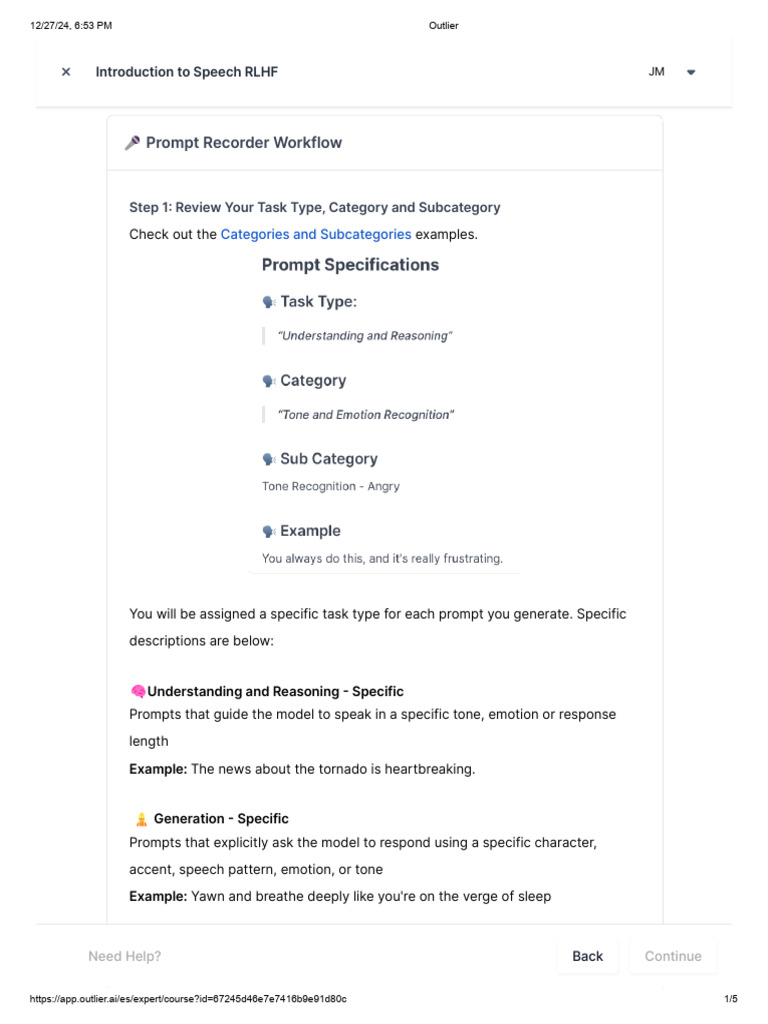The width and height of the screenshot is (768, 1024).
Task: Click the "Understanding and Reasoning" task type quote
Action: pos(367,336)
